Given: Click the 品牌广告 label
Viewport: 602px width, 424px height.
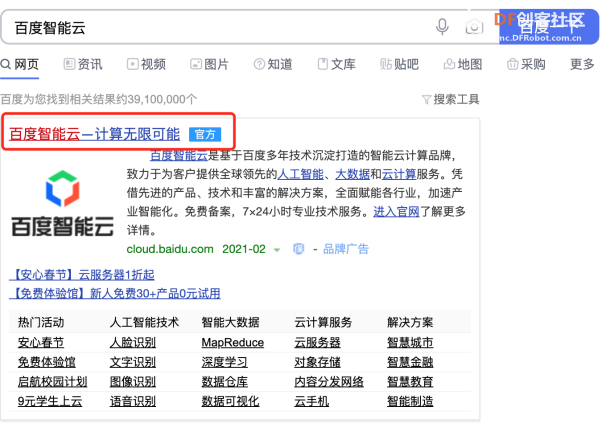Looking at the screenshot, I should [x=346, y=249].
